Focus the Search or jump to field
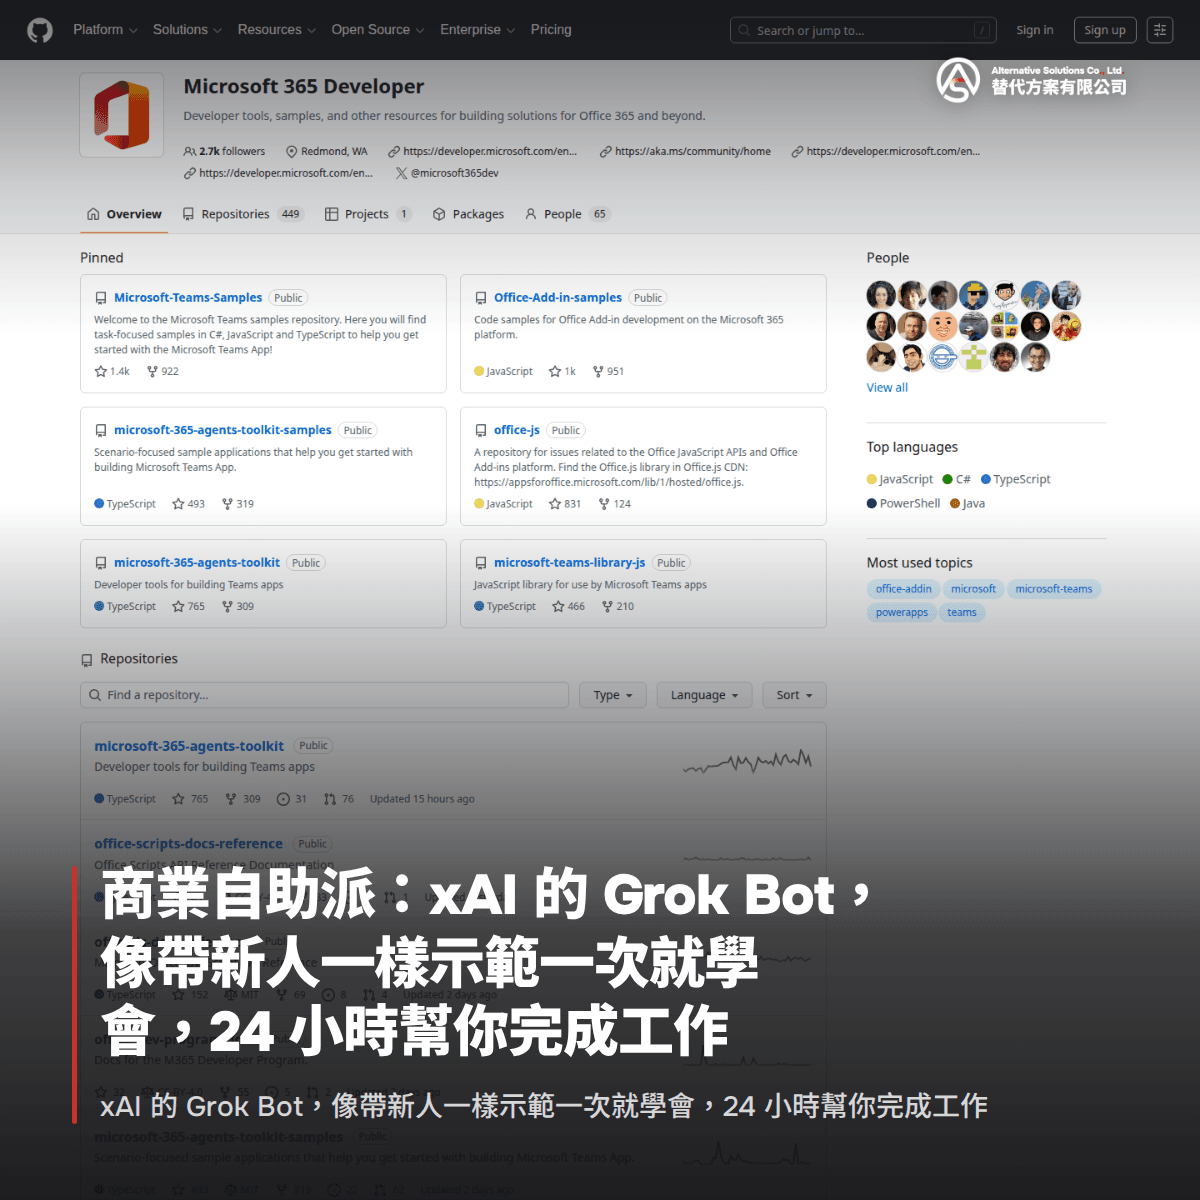 [x=864, y=30]
